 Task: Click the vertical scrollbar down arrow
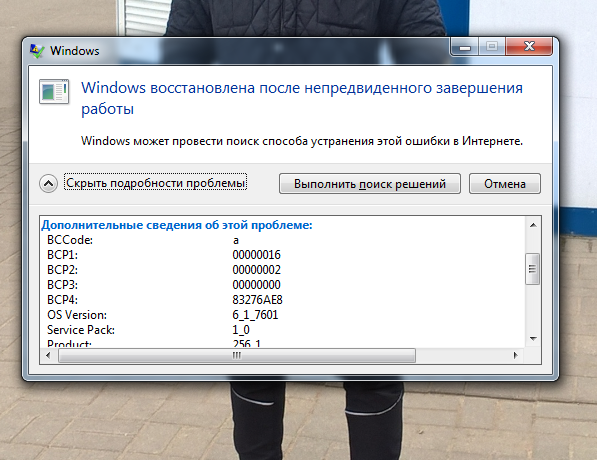[x=533, y=339]
